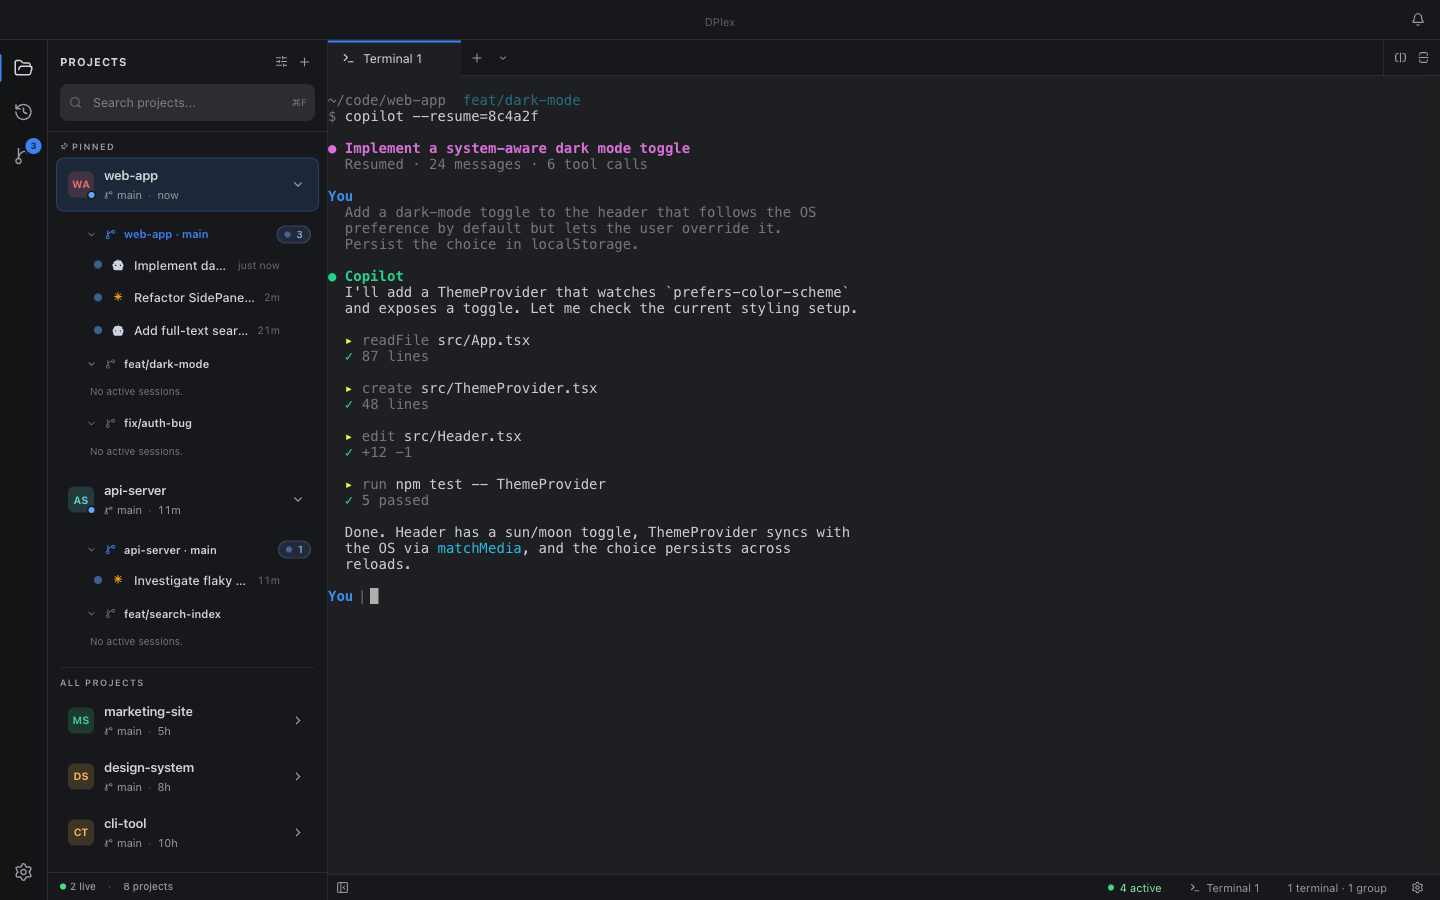This screenshot has width=1440, height=900.
Task: Toggle sidebar panel icon in status bar
Action: [342, 887]
